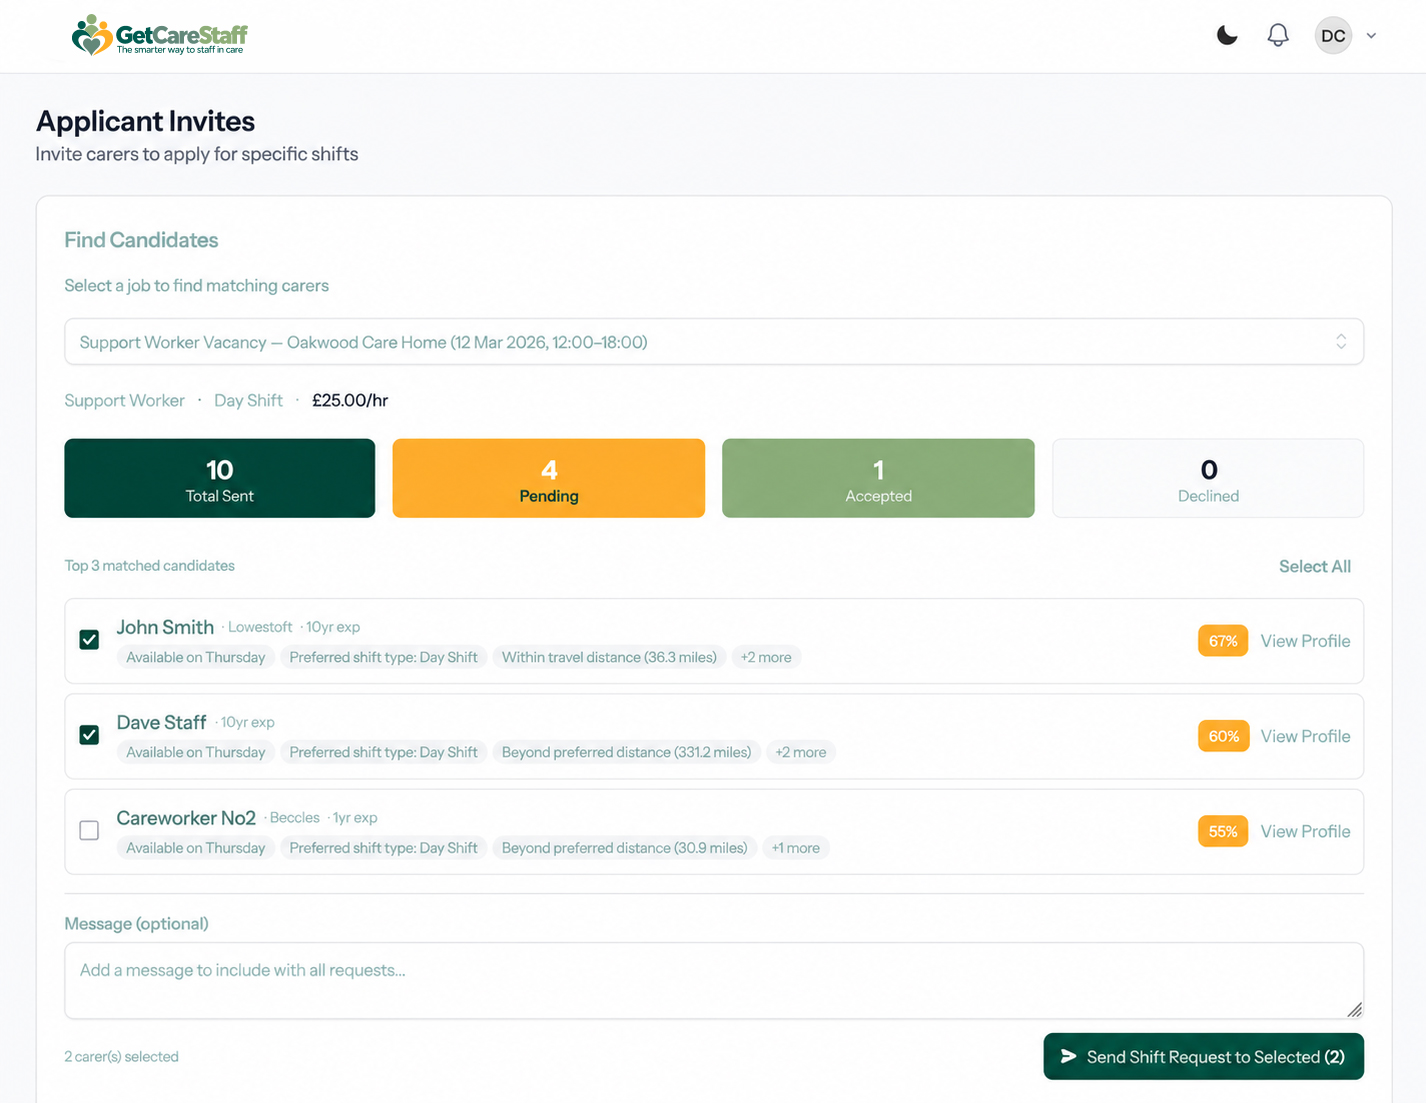Click the GetCareStaff logo
This screenshot has height=1103, width=1426.
(x=160, y=36)
